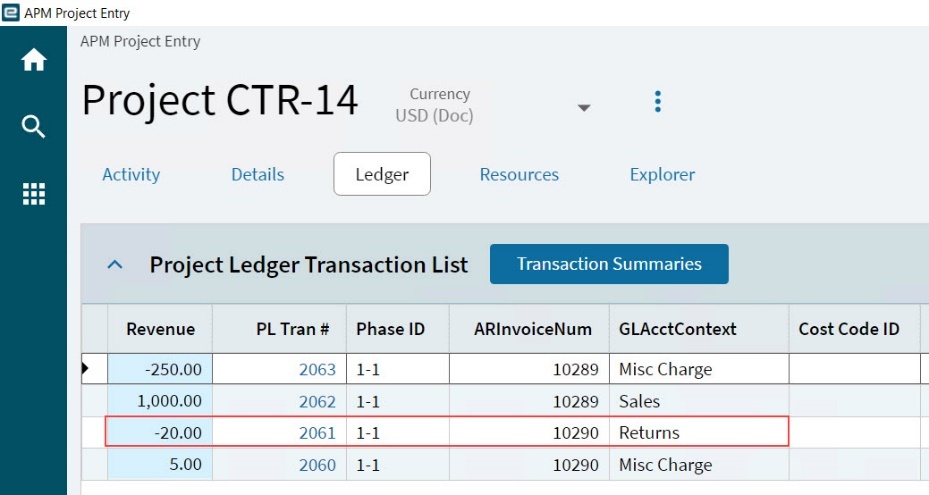The height and width of the screenshot is (495, 929).
Task: Click Phase ID 1-1 in Returns row
Action: coord(398,433)
